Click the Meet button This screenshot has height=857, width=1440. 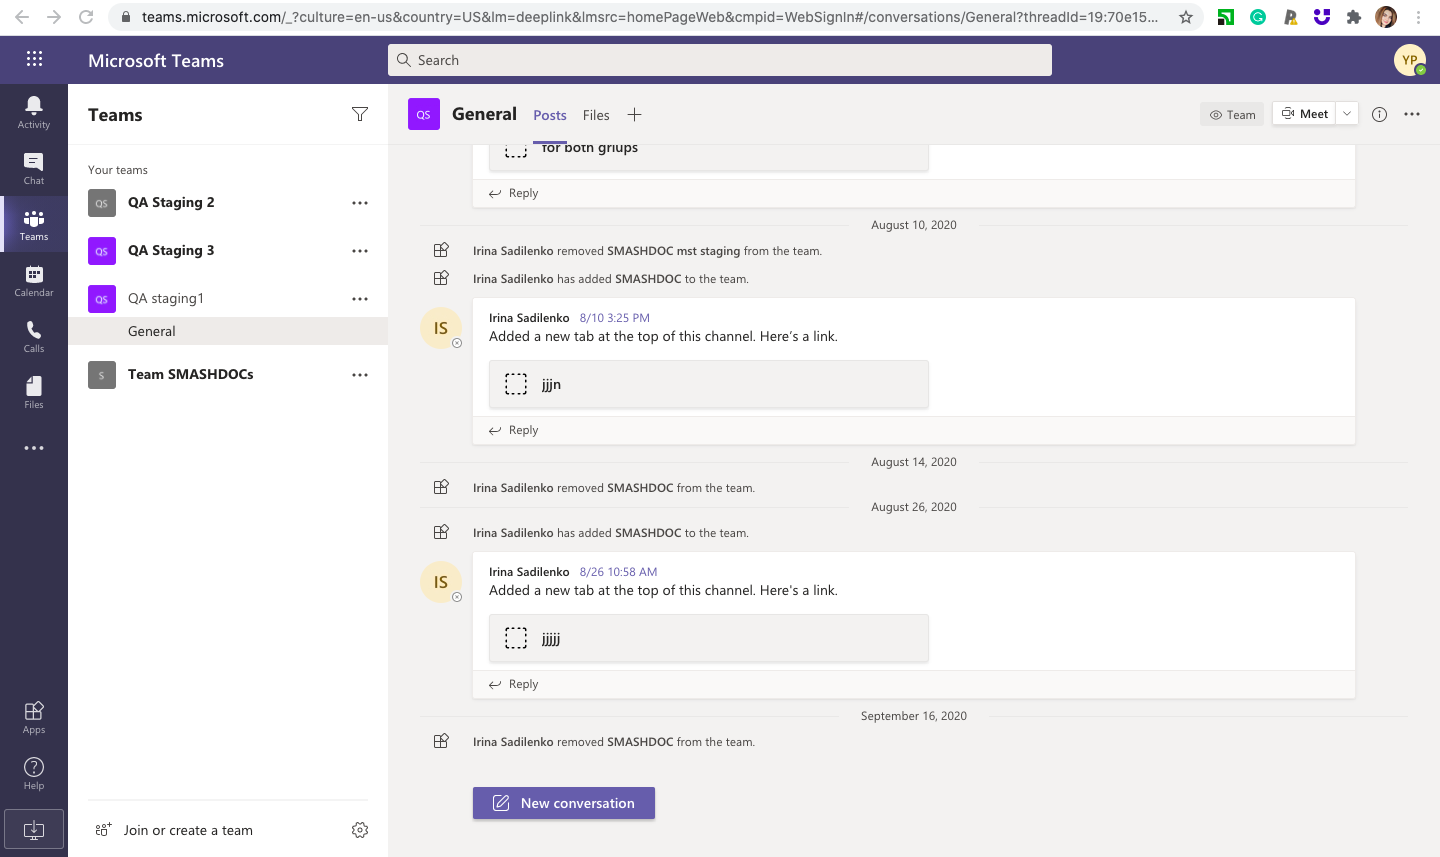click(1305, 114)
